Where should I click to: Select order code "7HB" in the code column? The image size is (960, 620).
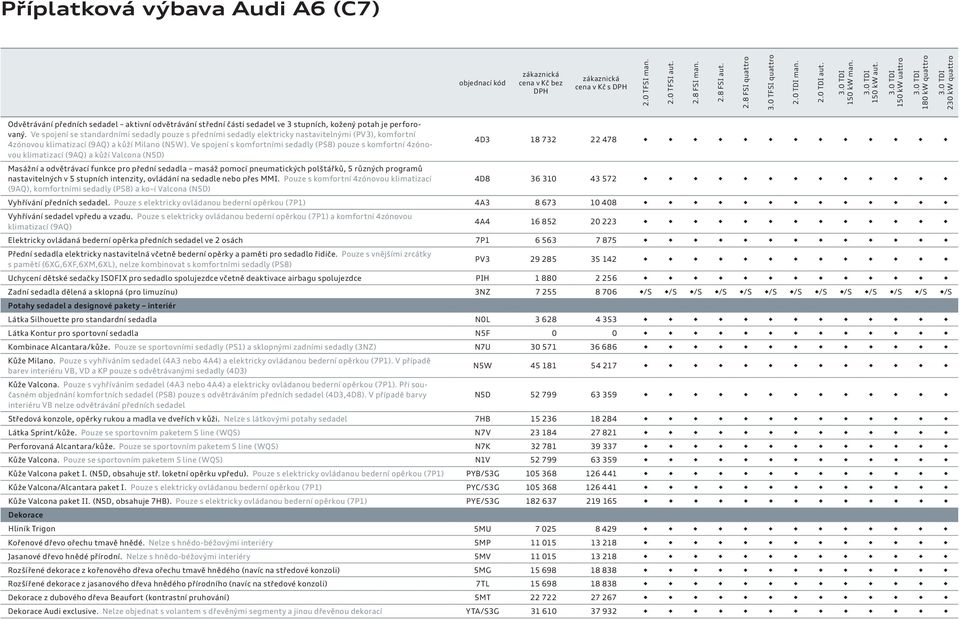pyautogui.click(x=482, y=419)
